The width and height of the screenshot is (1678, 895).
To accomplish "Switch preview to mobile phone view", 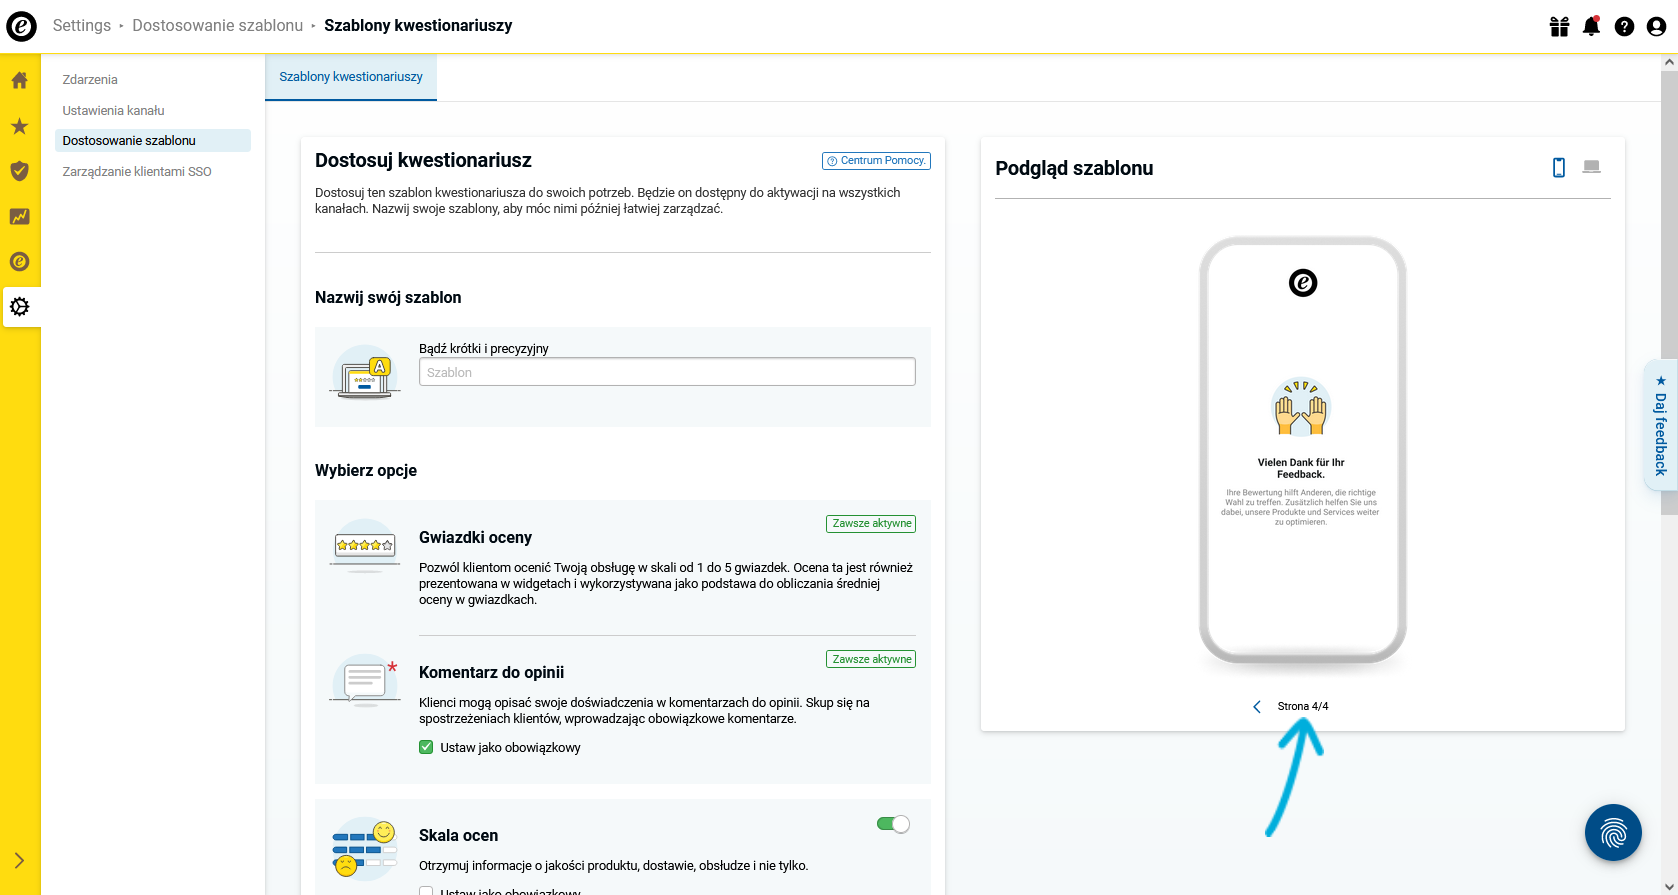I will tap(1558, 168).
